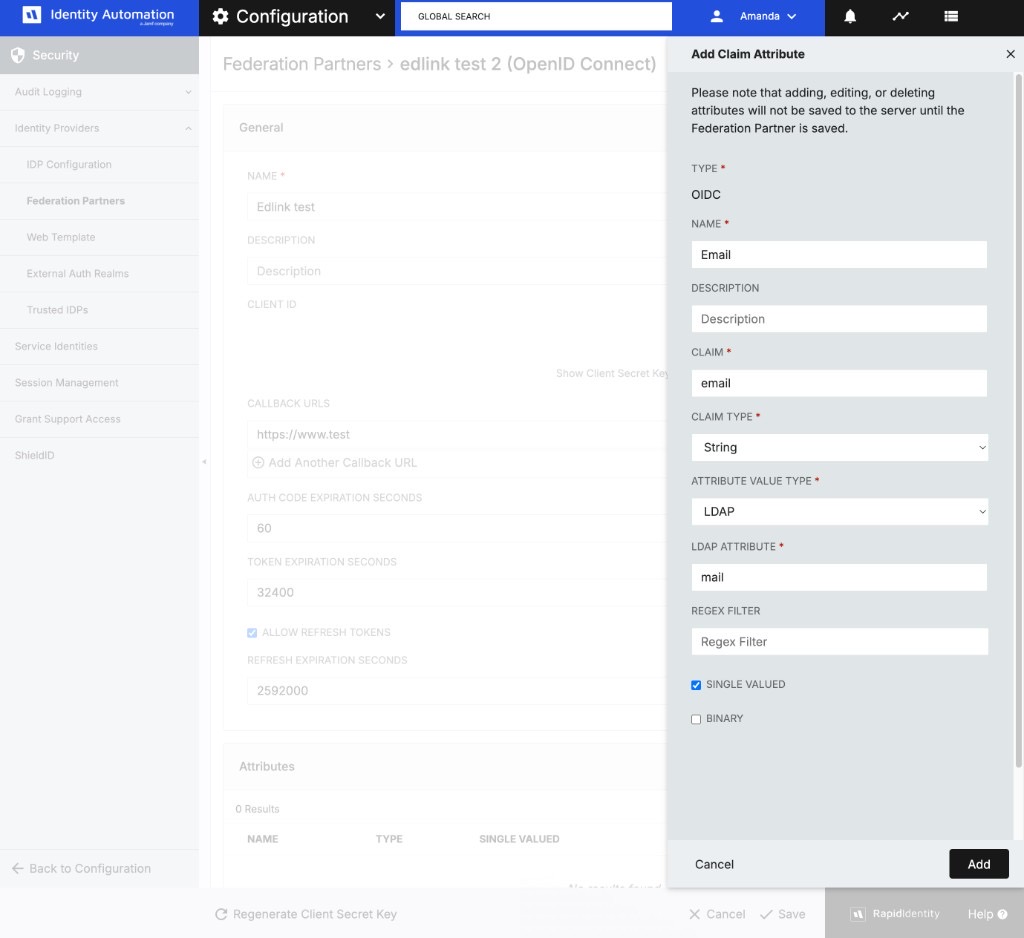
Task: Open the Configuration module dropdown arrow
Action: pyautogui.click(x=380, y=16)
